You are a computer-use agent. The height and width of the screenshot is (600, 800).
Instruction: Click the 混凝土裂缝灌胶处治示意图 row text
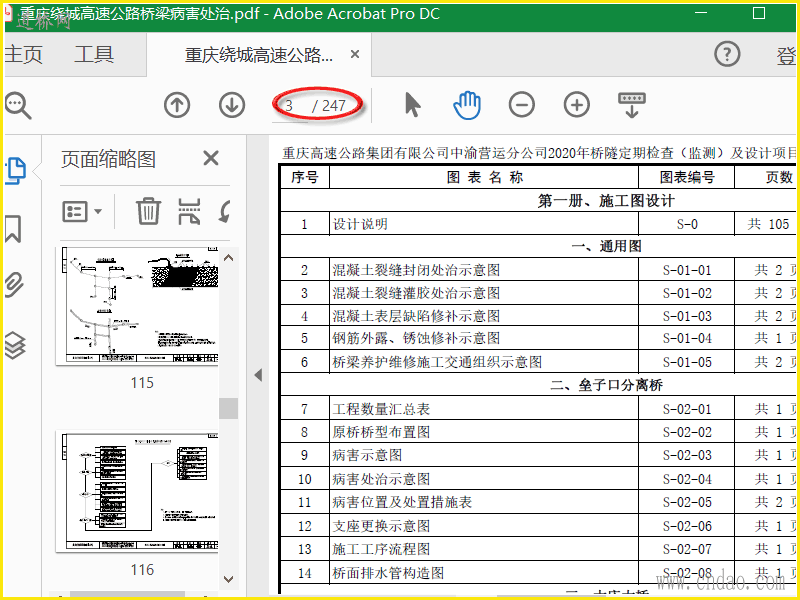(x=416, y=293)
